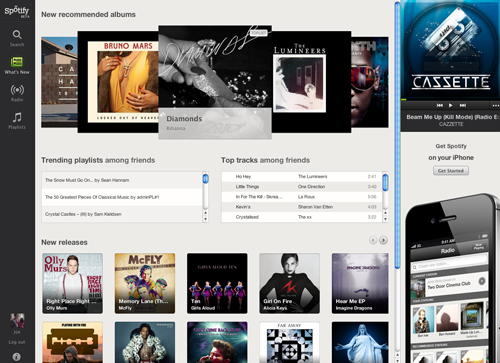The image size is (500, 363).
Task: Open Joe's profile avatar
Action: (17, 321)
